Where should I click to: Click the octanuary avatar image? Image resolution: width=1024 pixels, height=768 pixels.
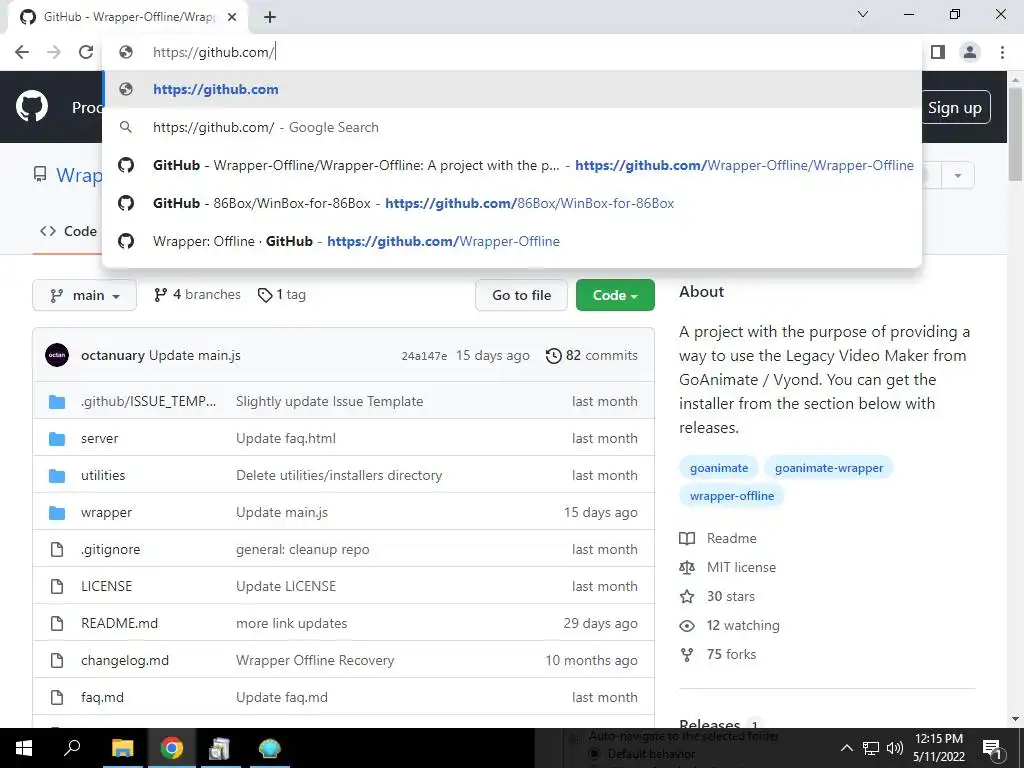(x=57, y=355)
